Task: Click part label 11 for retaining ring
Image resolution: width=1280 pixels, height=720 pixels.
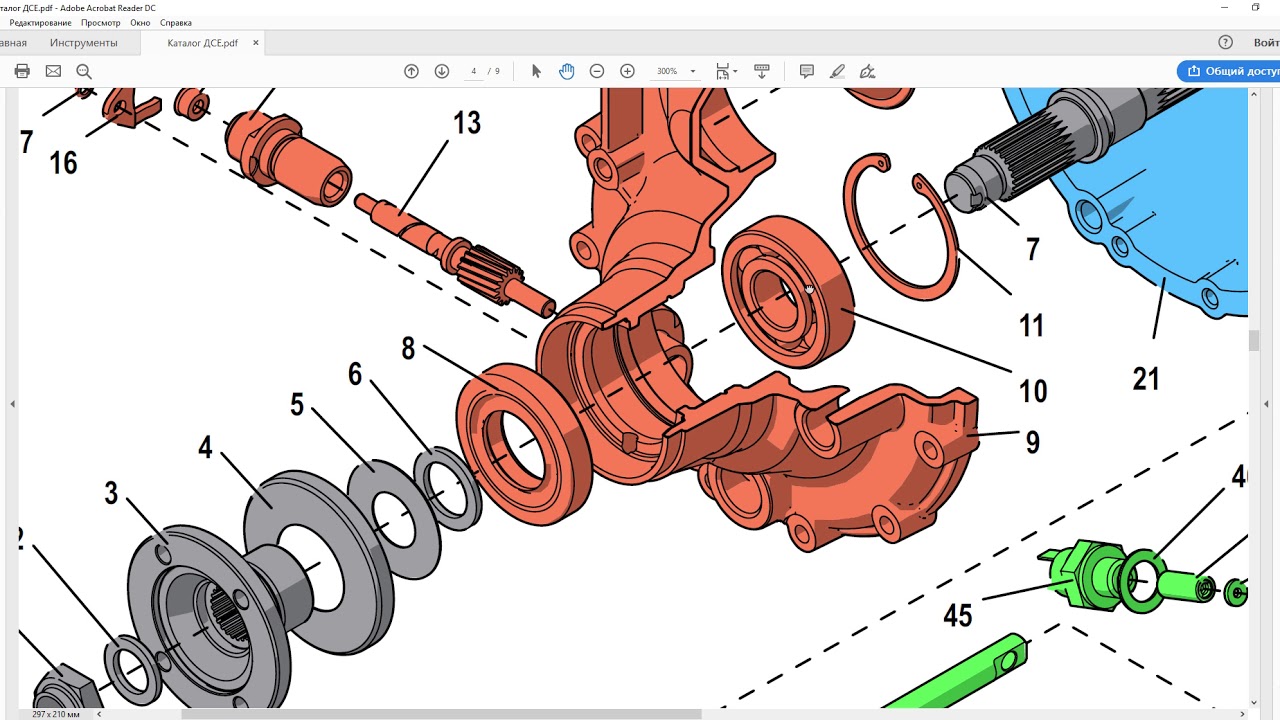Action: [x=1031, y=325]
